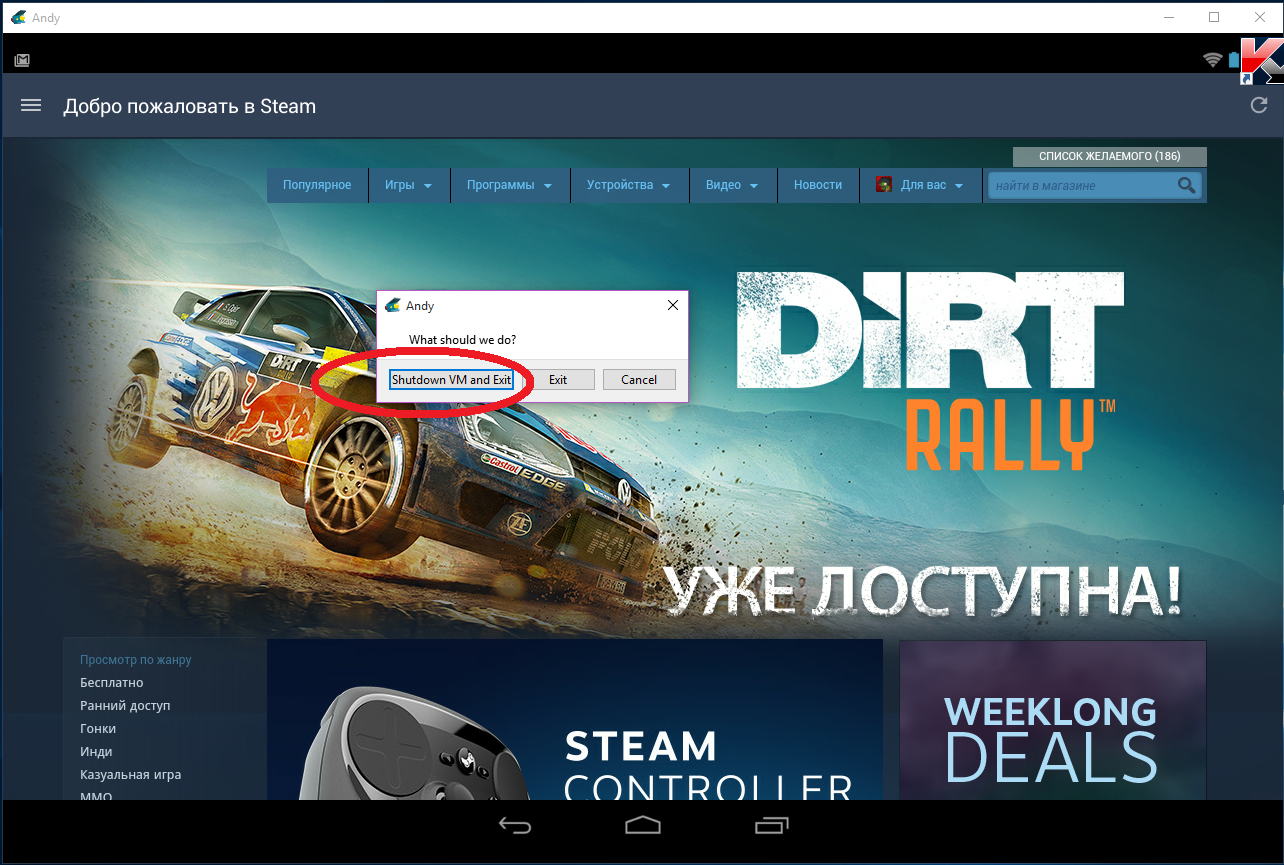
Task: Expand the Игры dropdown menu
Action: (x=409, y=185)
